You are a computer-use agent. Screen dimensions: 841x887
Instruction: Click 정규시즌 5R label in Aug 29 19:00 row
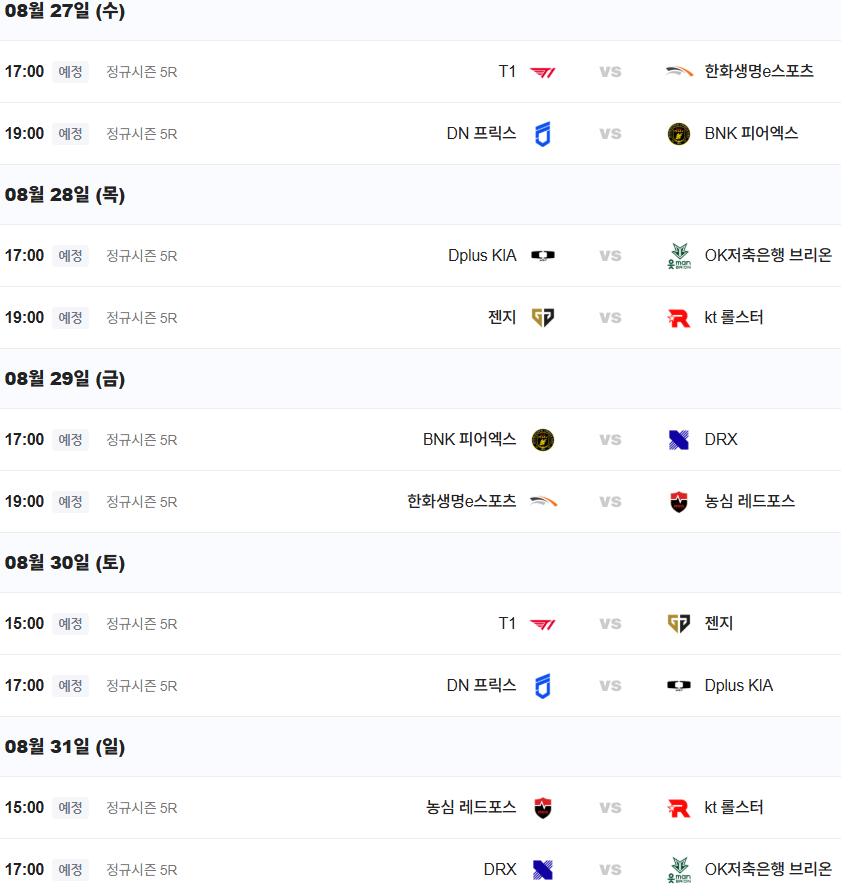pos(142,502)
